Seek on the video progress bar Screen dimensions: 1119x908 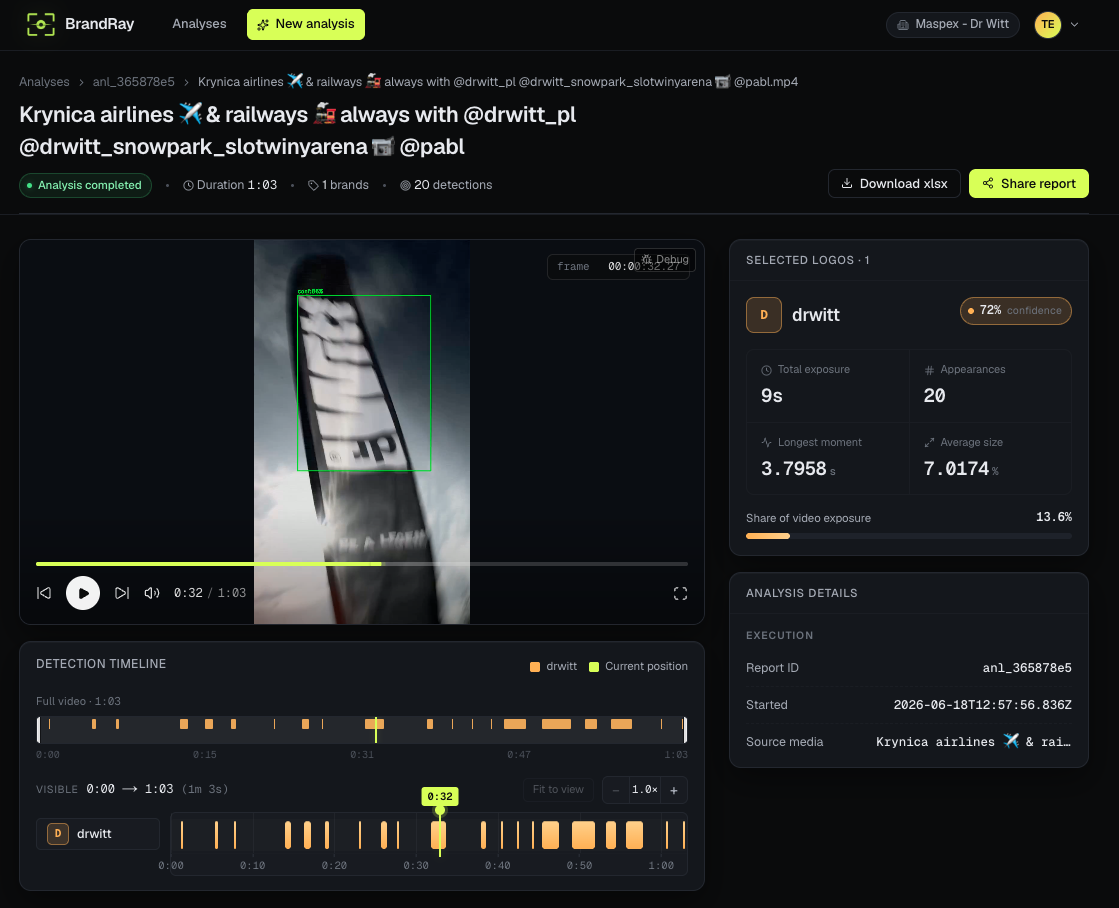click(x=362, y=564)
